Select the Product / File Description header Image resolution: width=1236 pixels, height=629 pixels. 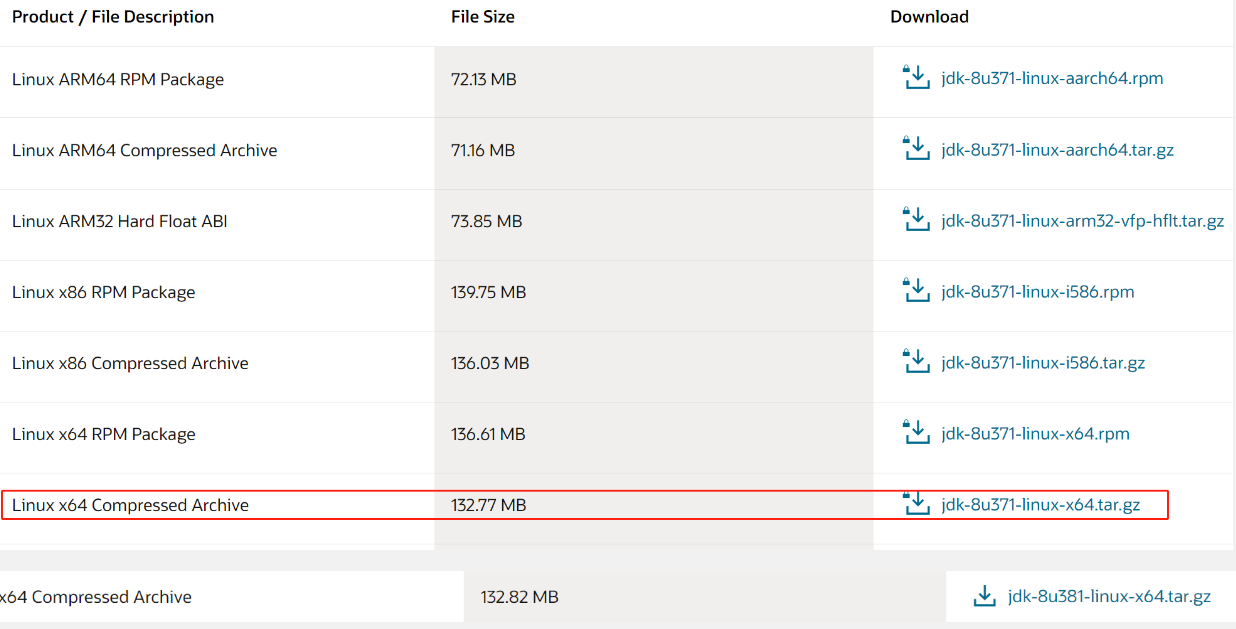113,16
